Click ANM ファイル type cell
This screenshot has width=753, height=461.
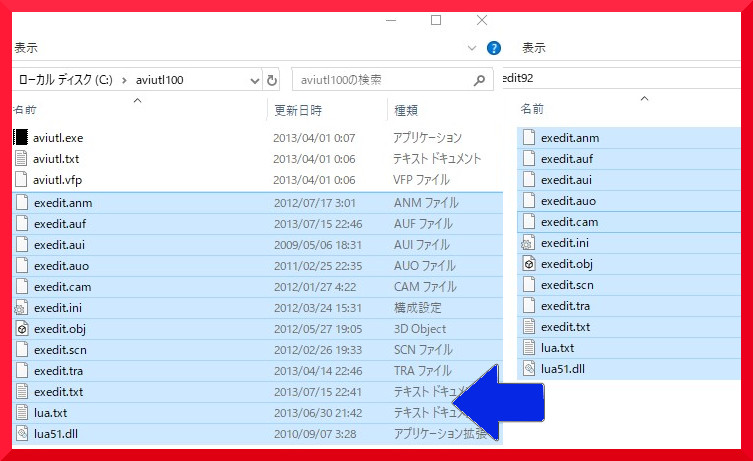[426, 203]
